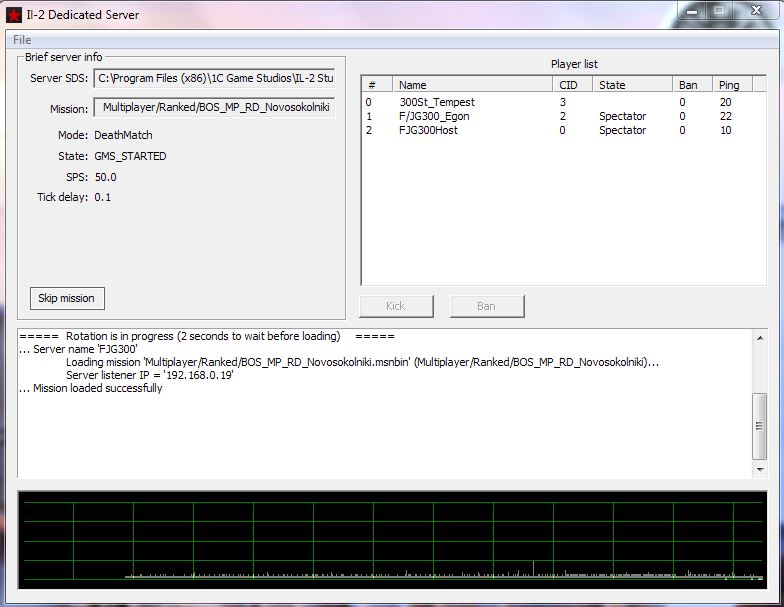
Task: Click the Server listener IP log line
Action: click(x=150, y=375)
